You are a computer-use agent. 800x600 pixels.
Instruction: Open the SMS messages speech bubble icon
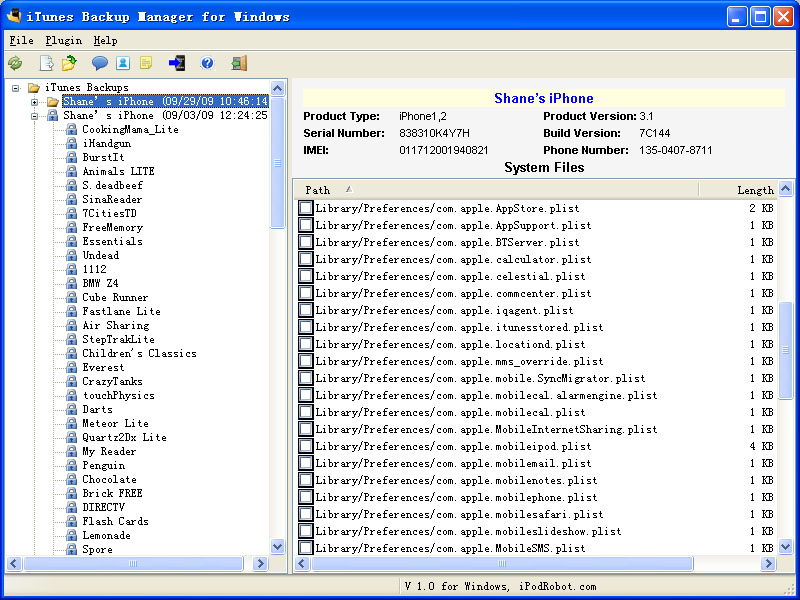click(99, 63)
